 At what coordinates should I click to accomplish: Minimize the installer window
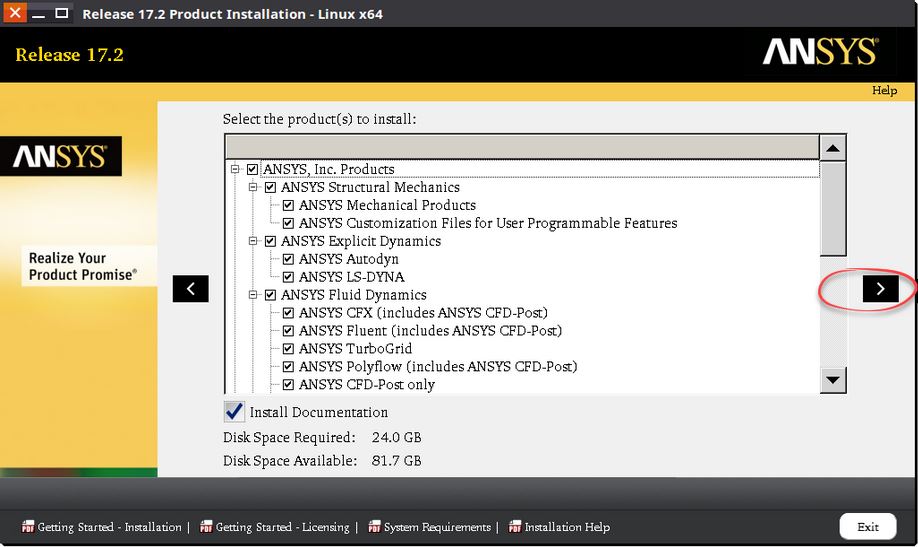38,13
